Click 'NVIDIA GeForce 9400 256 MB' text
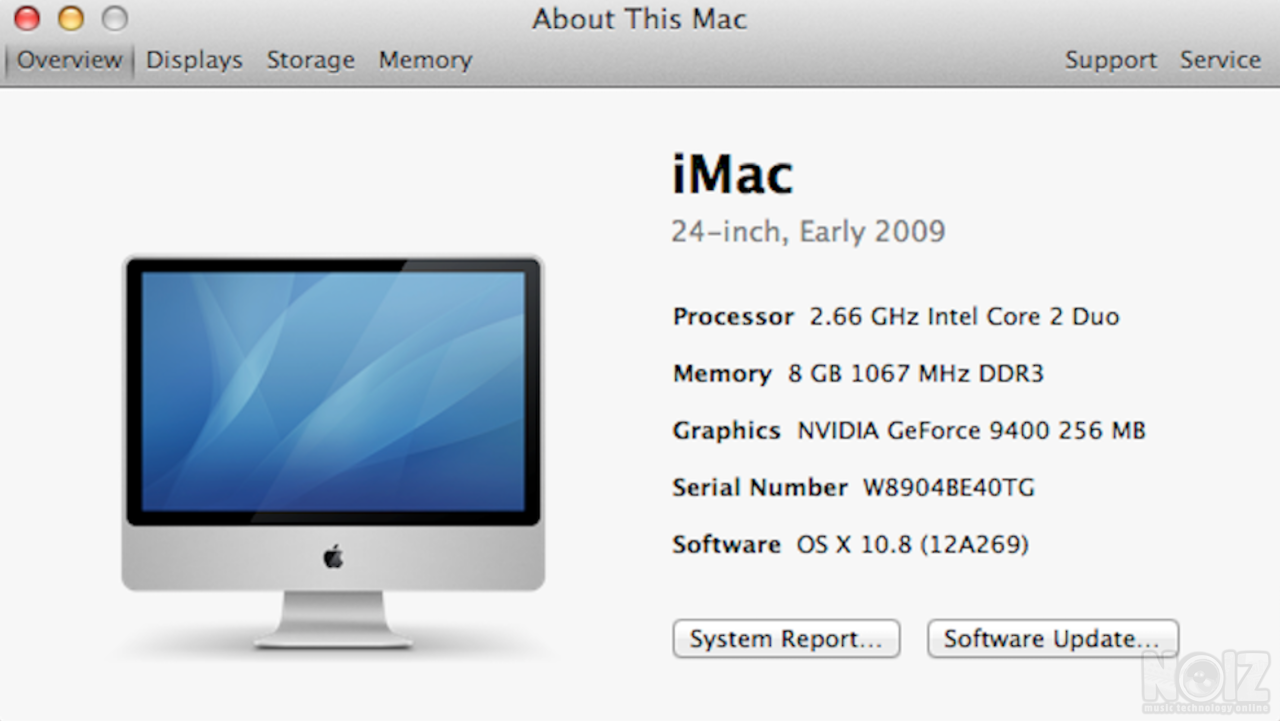 tap(971, 431)
